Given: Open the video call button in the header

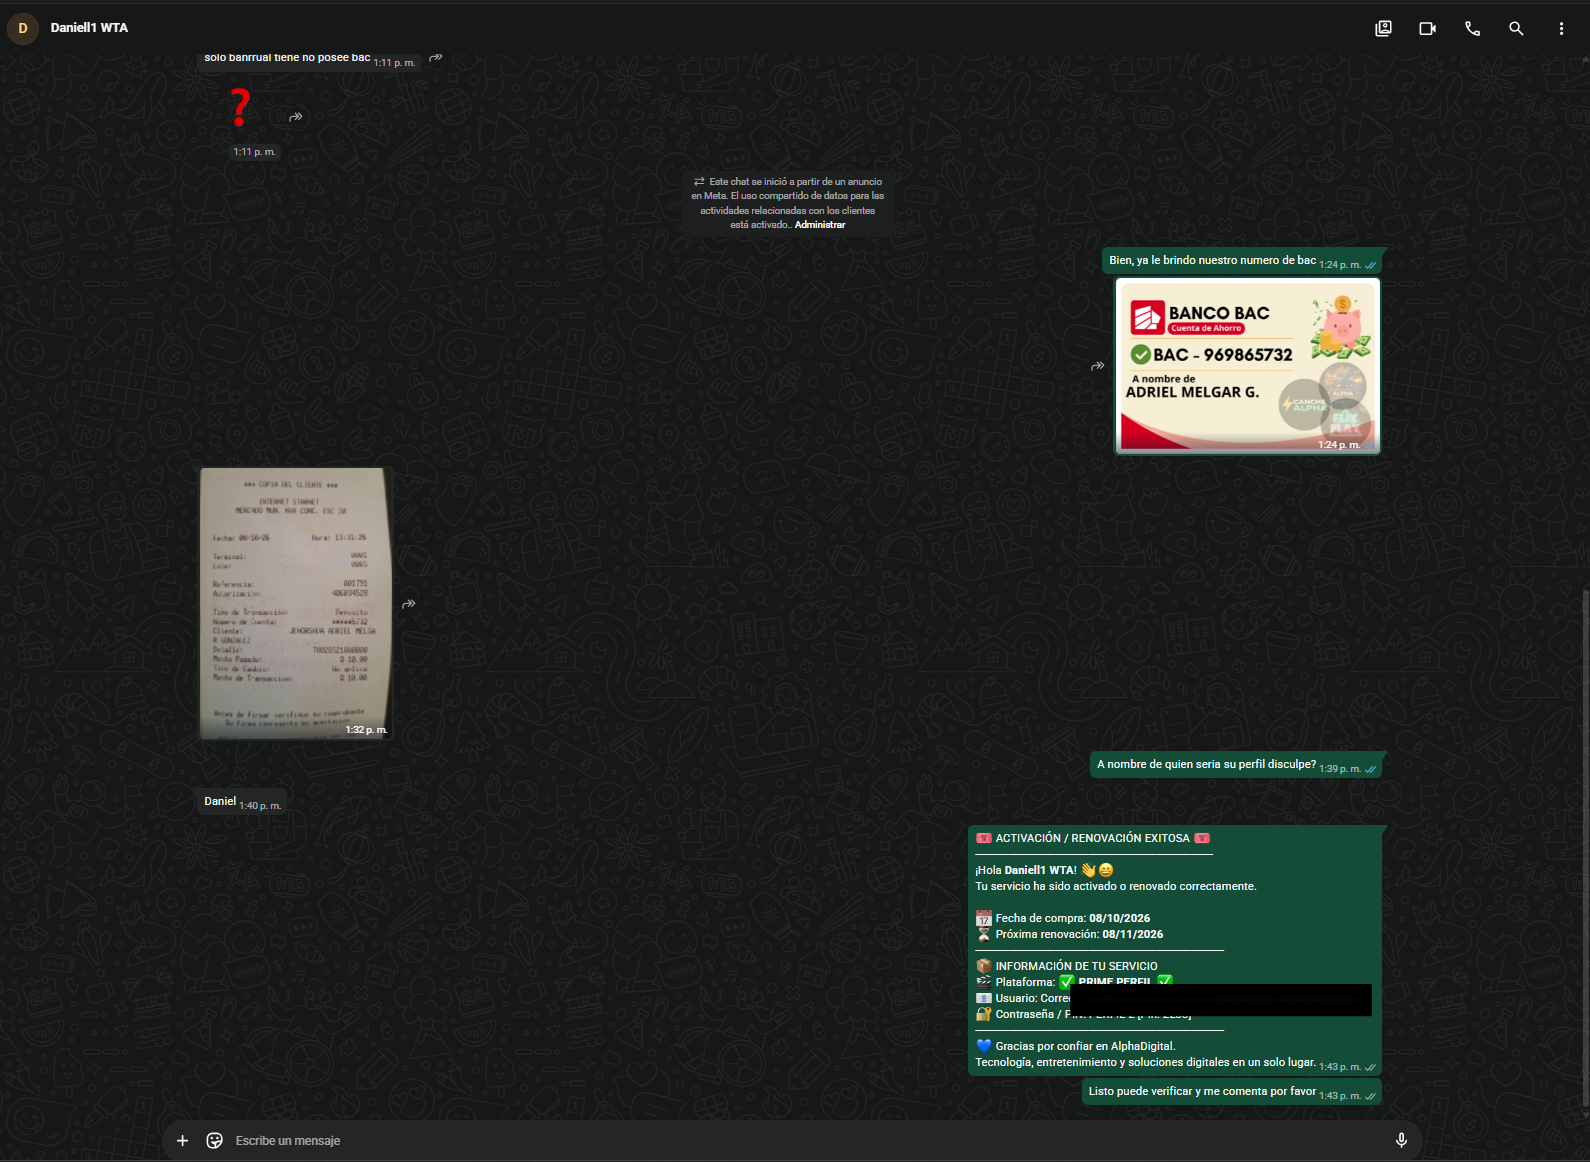Looking at the screenshot, I should 1427,28.
